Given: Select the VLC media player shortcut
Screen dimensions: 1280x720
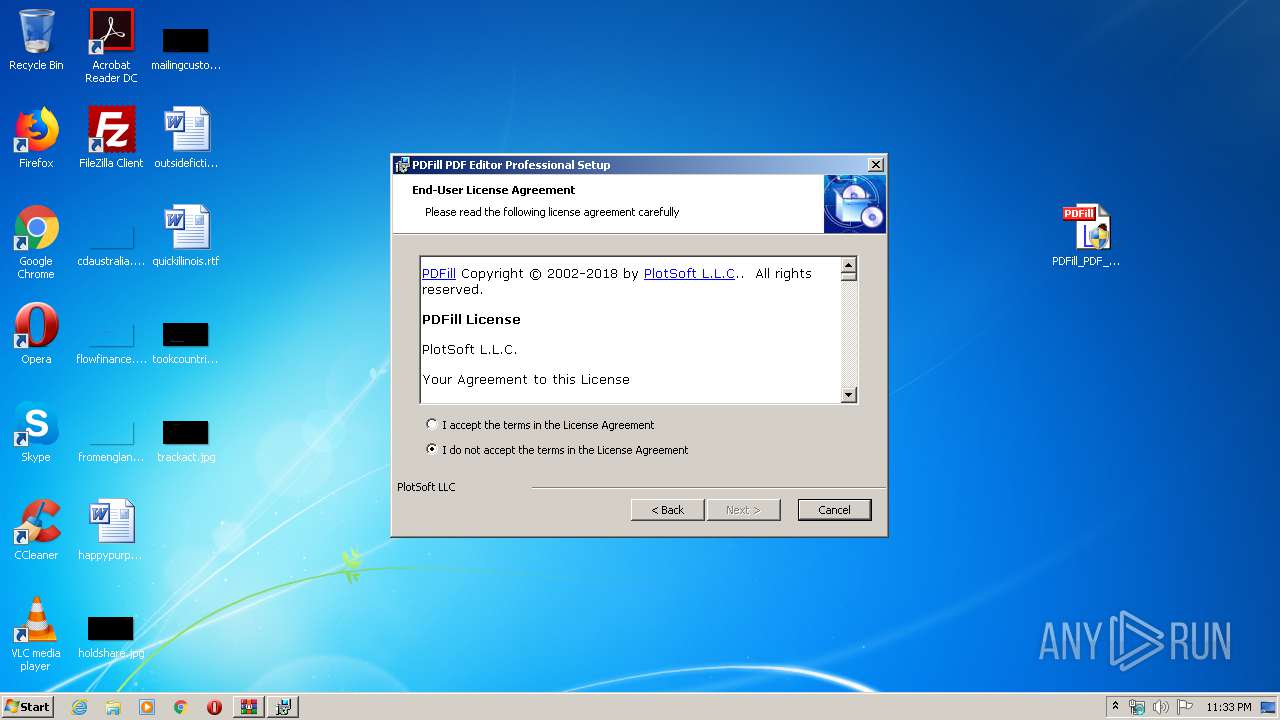Looking at the screenshot, I should point(36,634).
